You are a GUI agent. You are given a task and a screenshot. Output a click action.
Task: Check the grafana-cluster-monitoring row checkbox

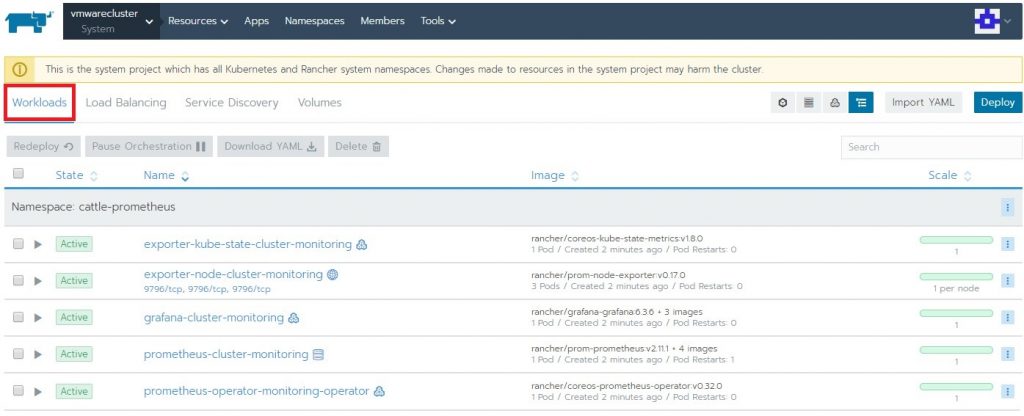[18, 317]
